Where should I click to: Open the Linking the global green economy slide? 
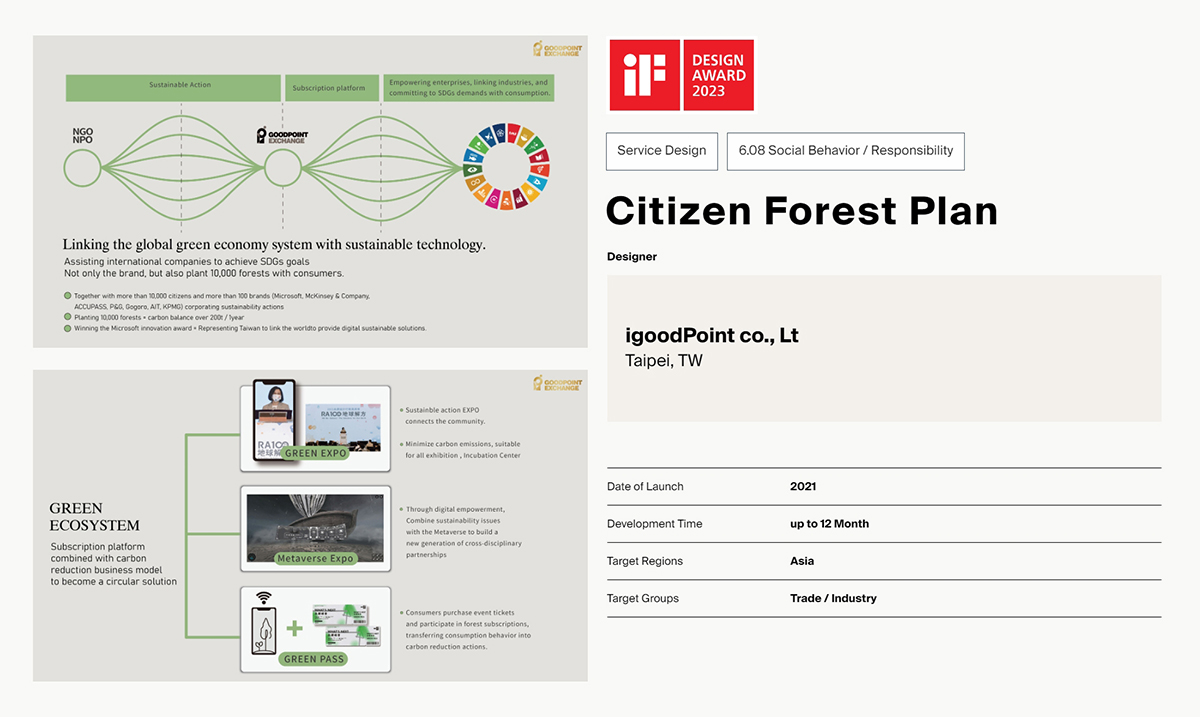point(310,192)
